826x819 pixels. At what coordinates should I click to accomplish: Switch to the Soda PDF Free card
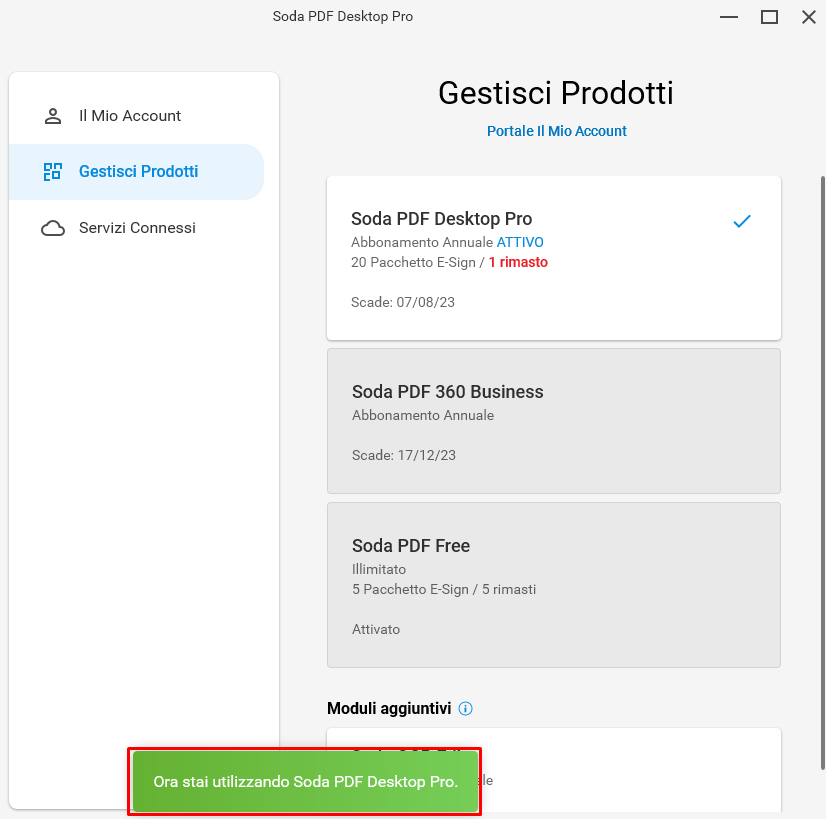pos(554,585)
